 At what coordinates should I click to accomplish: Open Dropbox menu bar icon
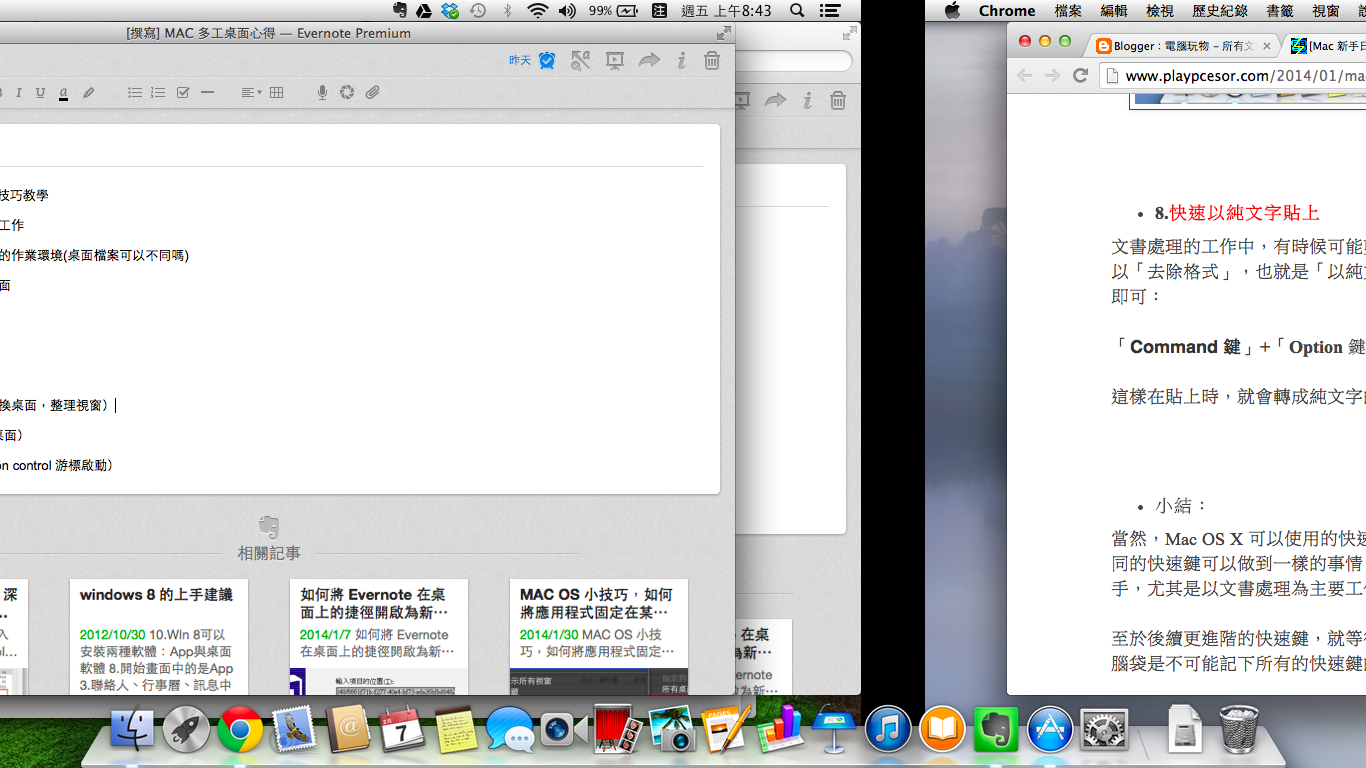click(x=451, y=11)
